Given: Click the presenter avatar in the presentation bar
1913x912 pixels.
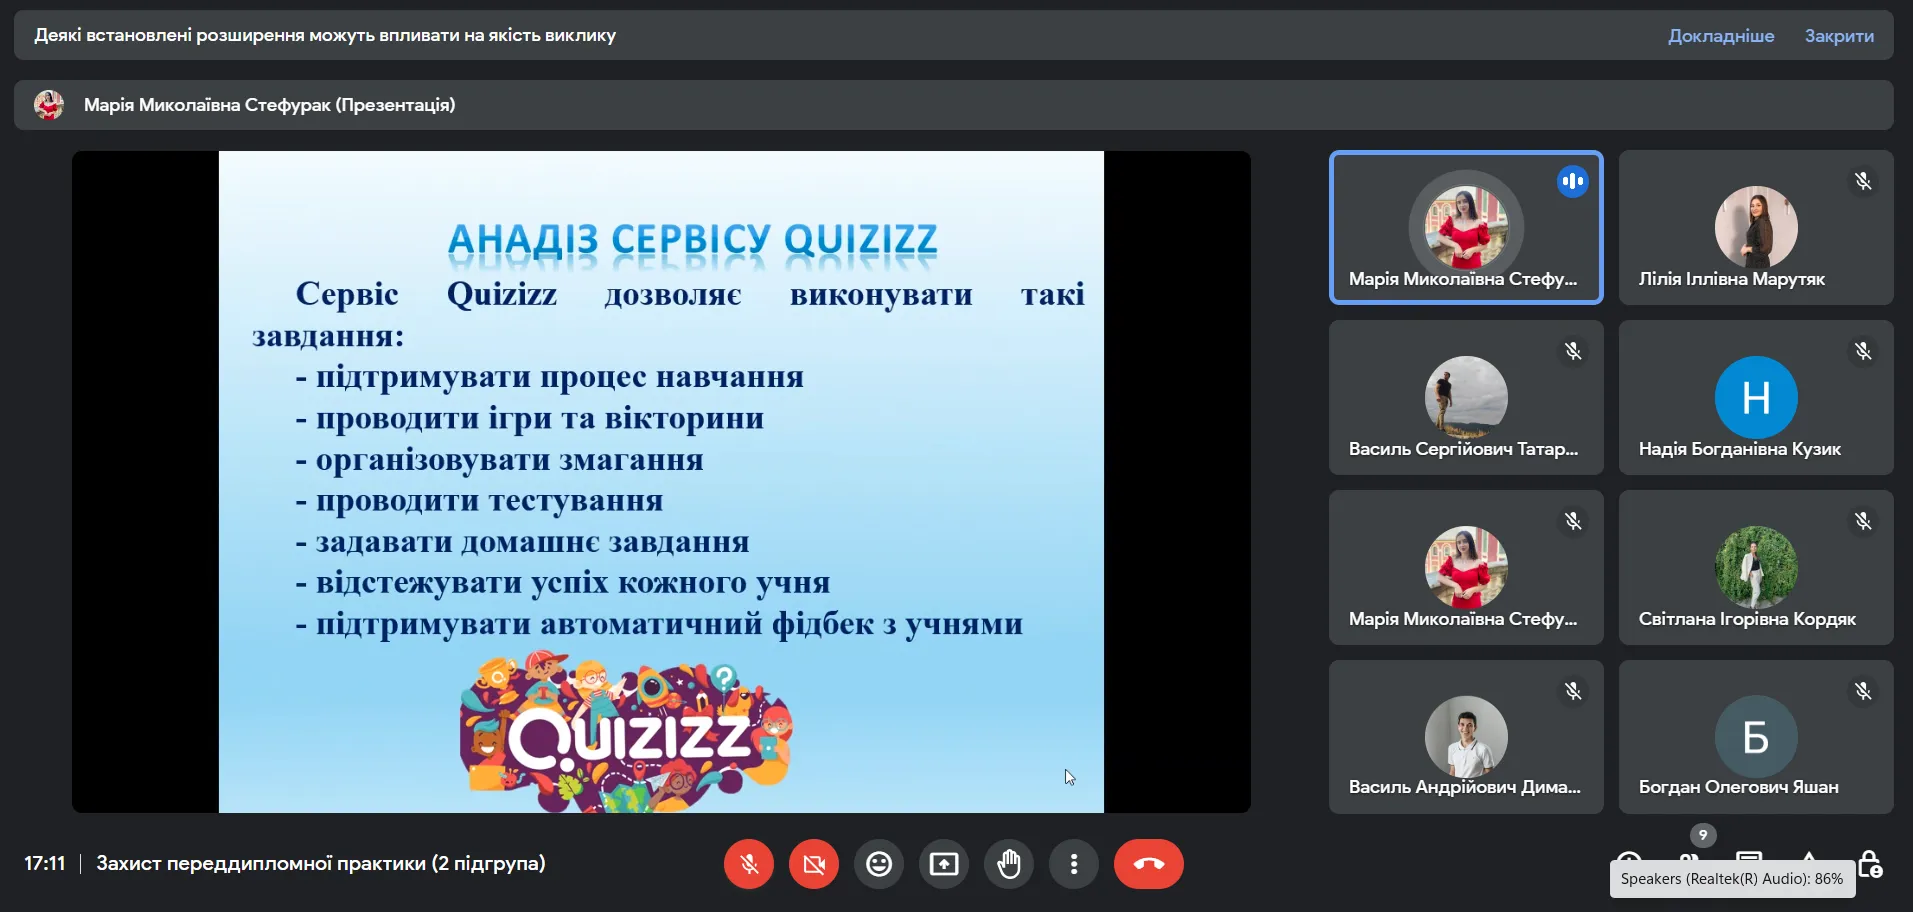Looking at the screenshot, I should tap(49, 105).
